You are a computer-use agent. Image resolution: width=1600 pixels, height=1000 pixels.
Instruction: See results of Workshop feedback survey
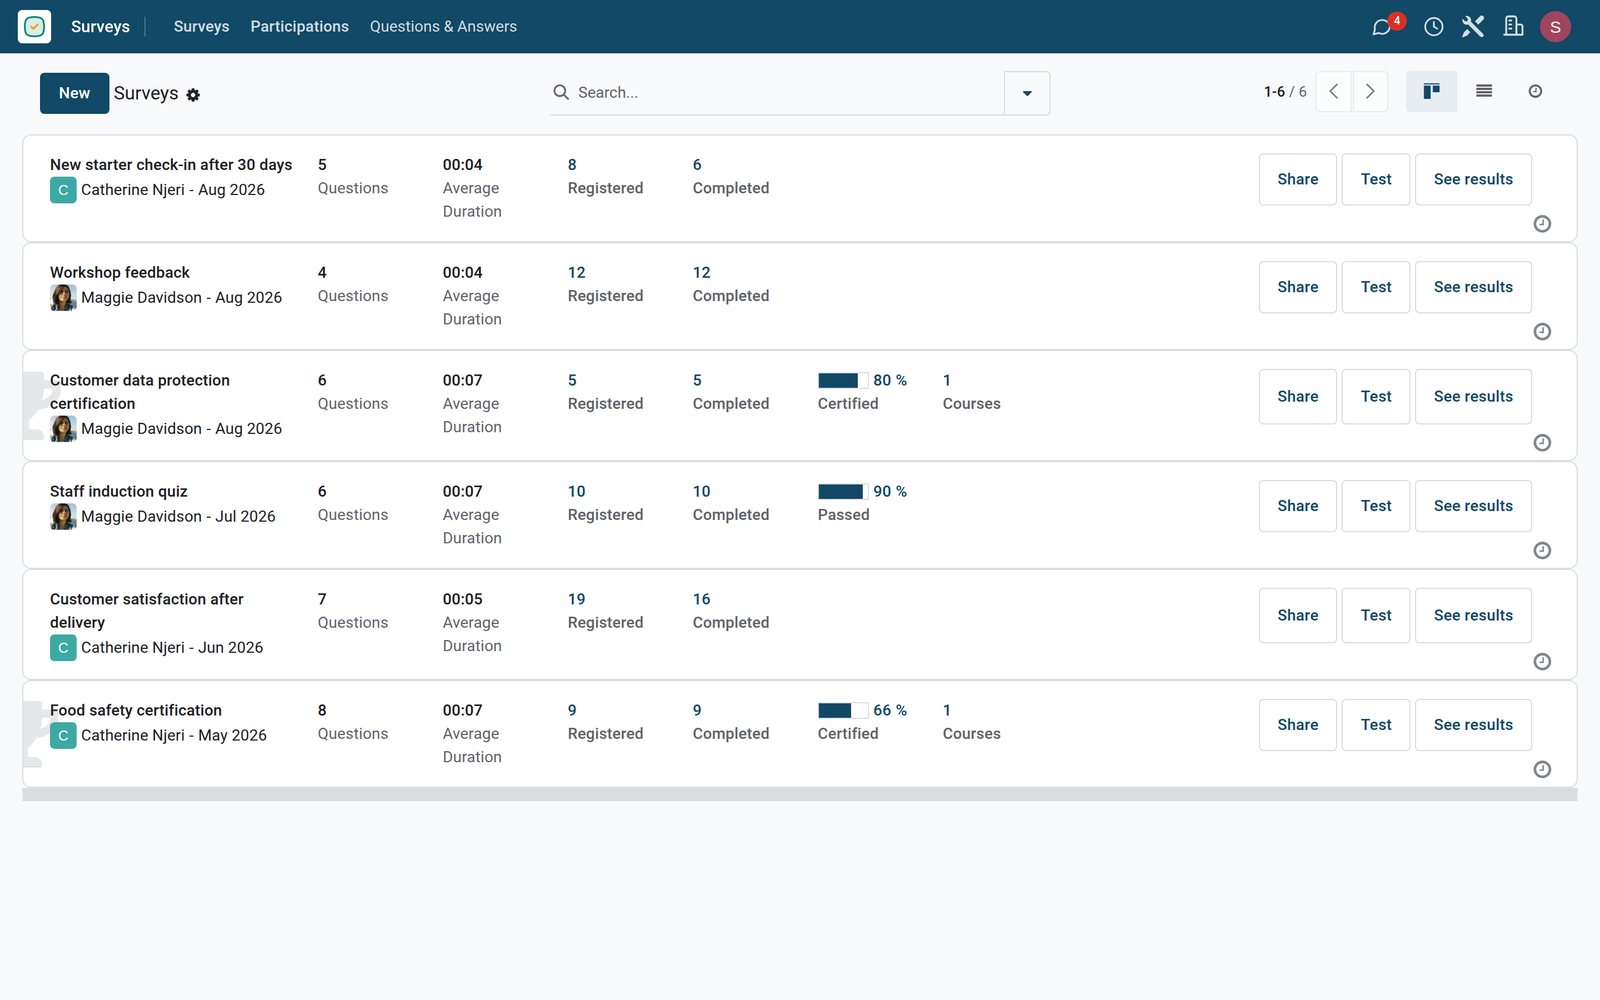[x=1473, y=287]
